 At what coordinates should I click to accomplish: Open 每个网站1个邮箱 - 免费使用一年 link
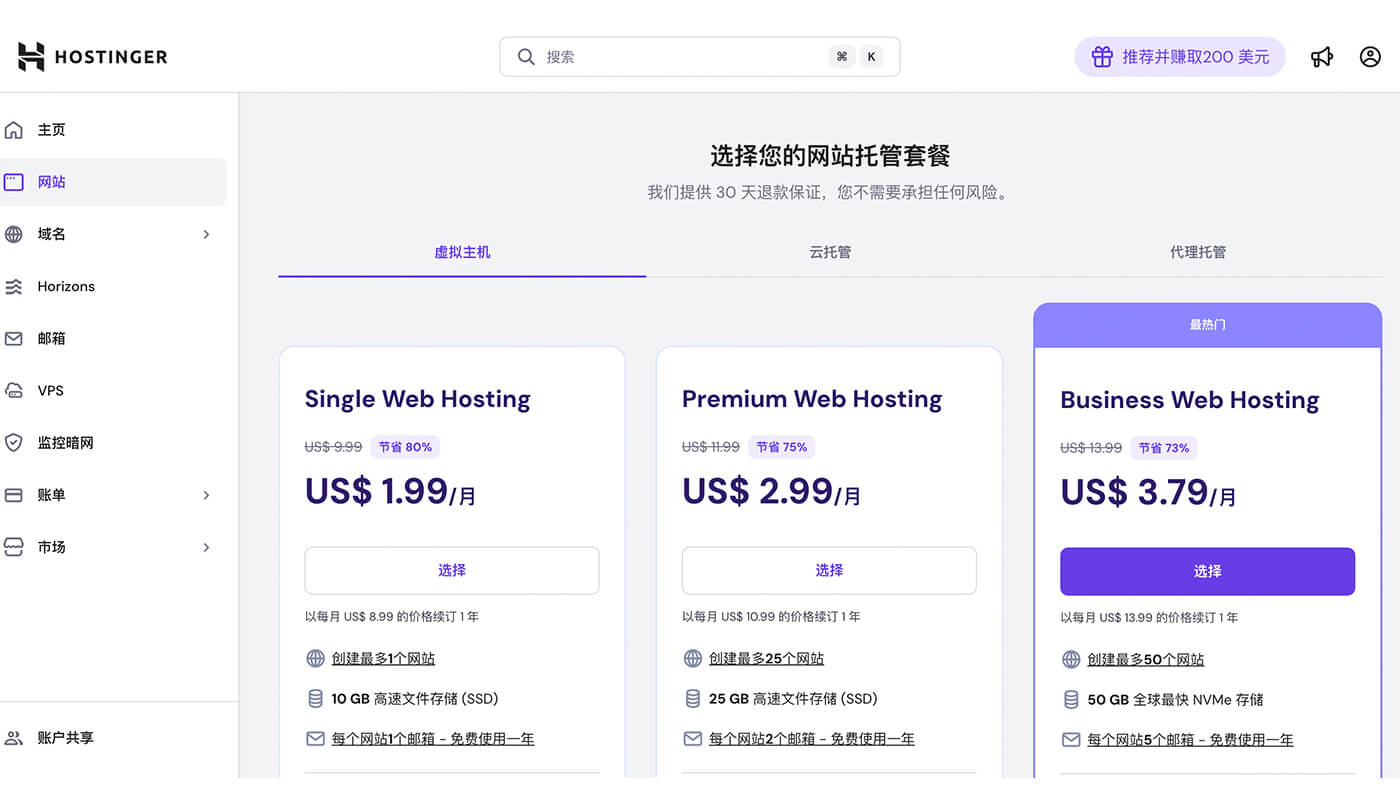pyautogui.click(x=433, y=739)
